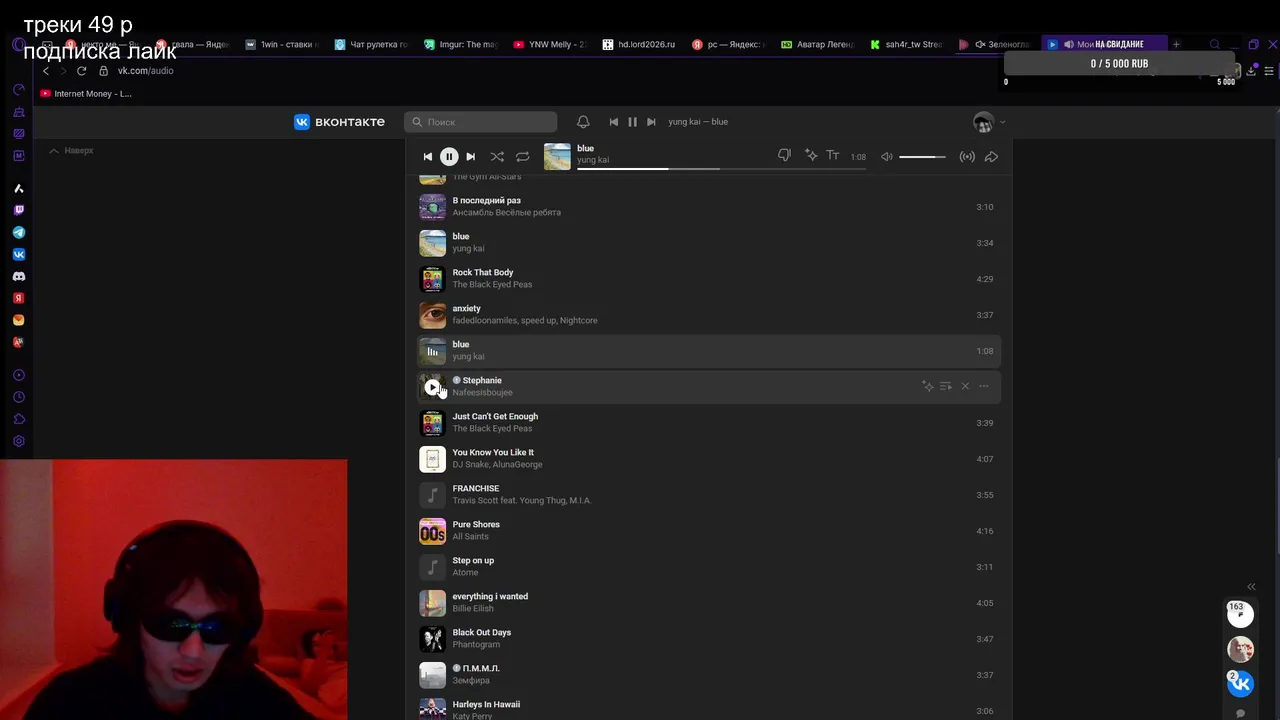This screenshot has width=1280, height=720.
Task: Click header next track button
Action: coord(651,122)
